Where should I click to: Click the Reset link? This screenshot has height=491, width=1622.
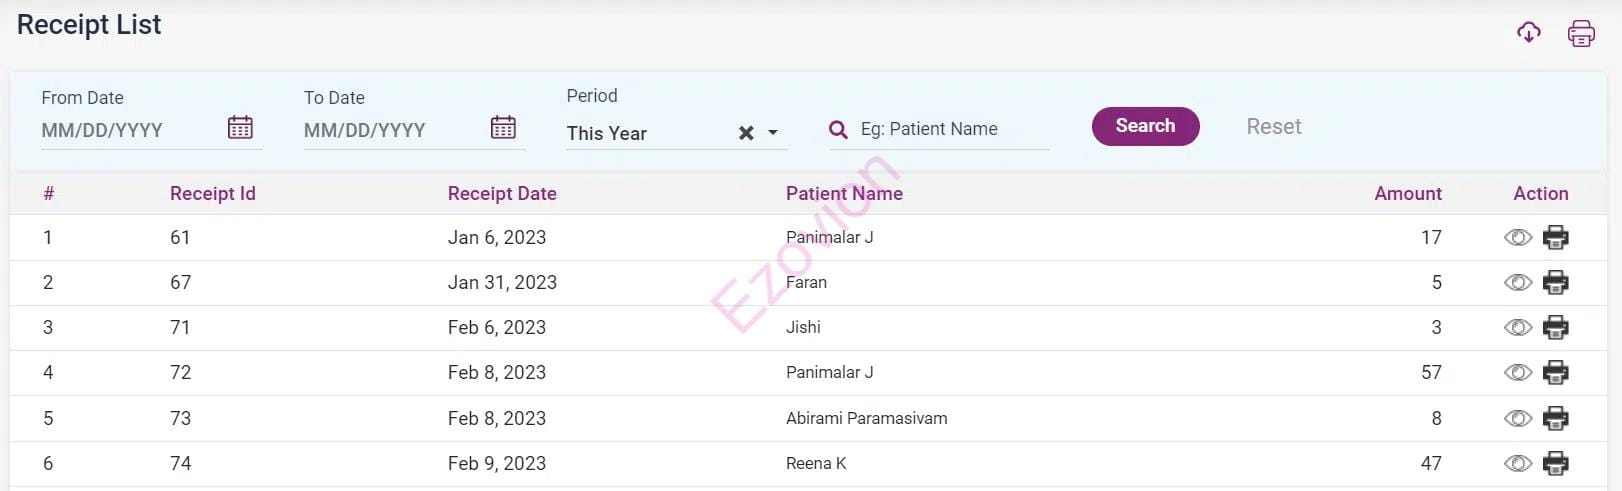(x=1273, y=127)
